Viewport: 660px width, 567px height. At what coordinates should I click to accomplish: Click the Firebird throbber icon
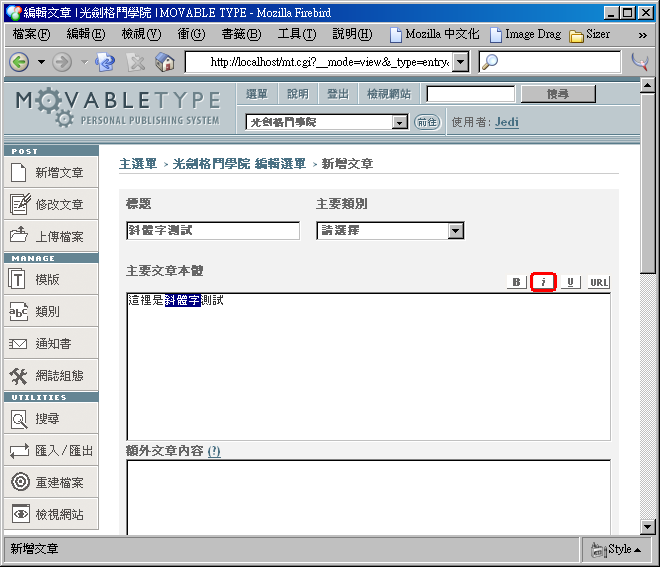[x=639, y=62]
